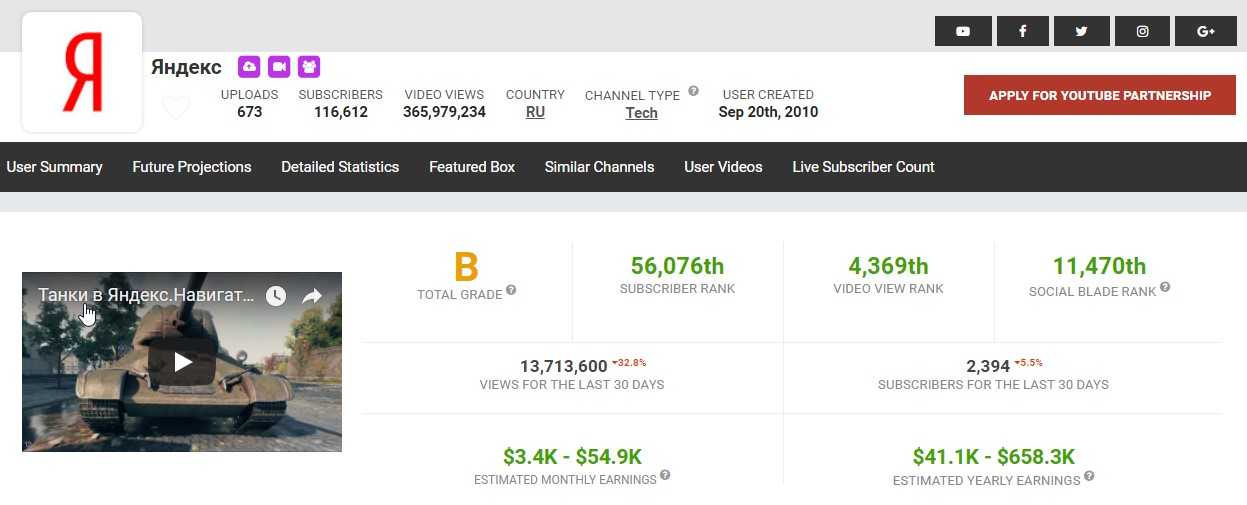Click the Google Plus icon button
The image size is (1247, 505).
[1206, 31]
